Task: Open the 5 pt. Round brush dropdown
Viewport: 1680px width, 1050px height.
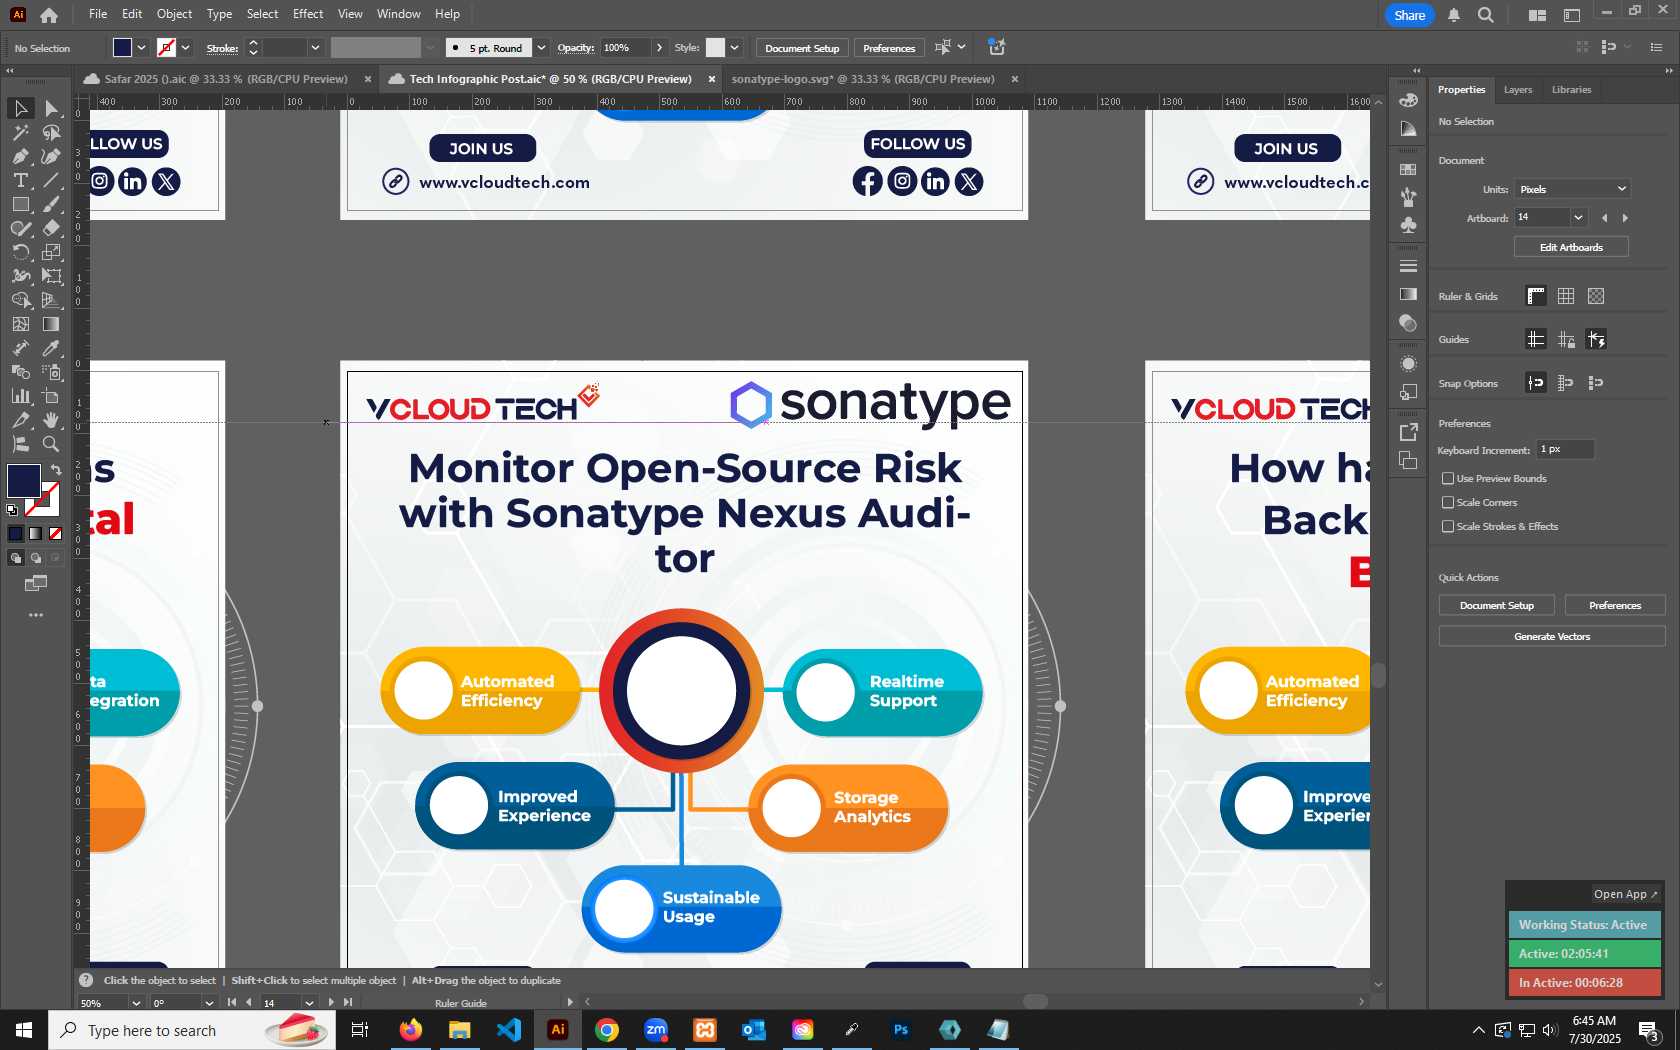Action: click(541, 48)
